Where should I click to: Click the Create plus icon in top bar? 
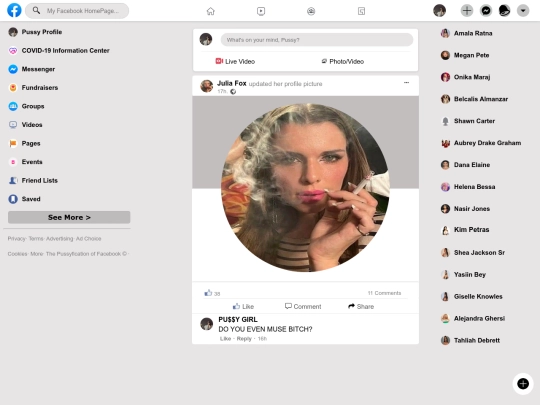pyautogui.click(x=467, y=11)
